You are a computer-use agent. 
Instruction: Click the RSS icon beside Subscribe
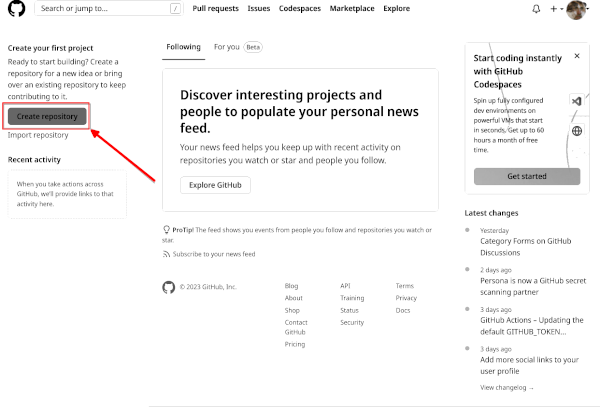(167, 254)
